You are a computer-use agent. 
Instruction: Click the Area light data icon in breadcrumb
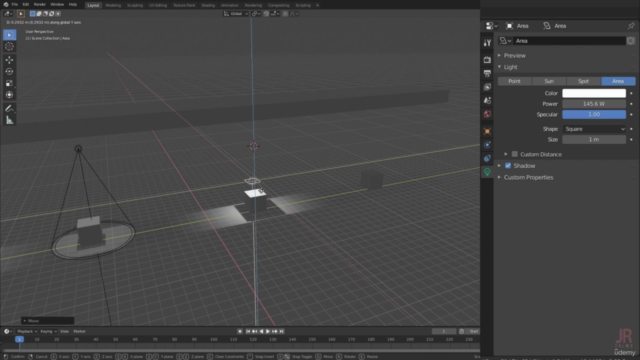(x=547, y=26)
